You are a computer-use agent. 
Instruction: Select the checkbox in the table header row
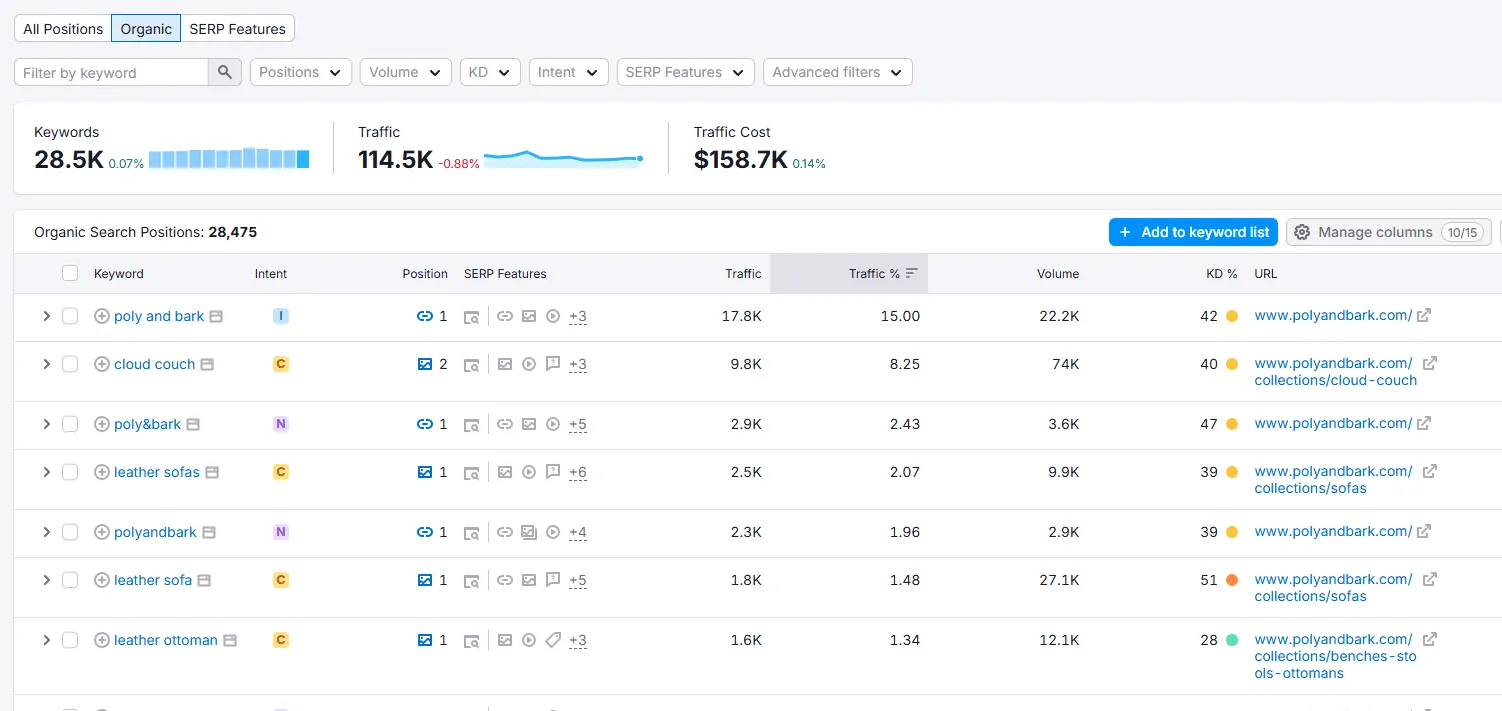(x=70, y=273)
